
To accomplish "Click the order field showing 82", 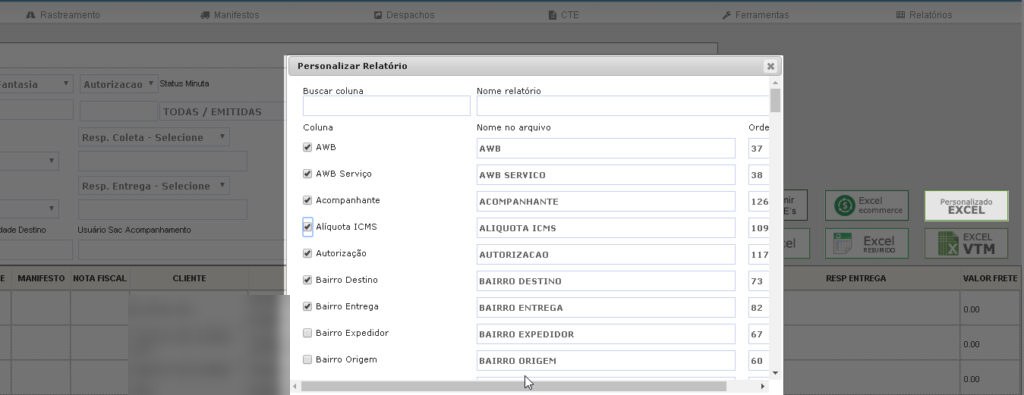I will click(x=758, y=308).
